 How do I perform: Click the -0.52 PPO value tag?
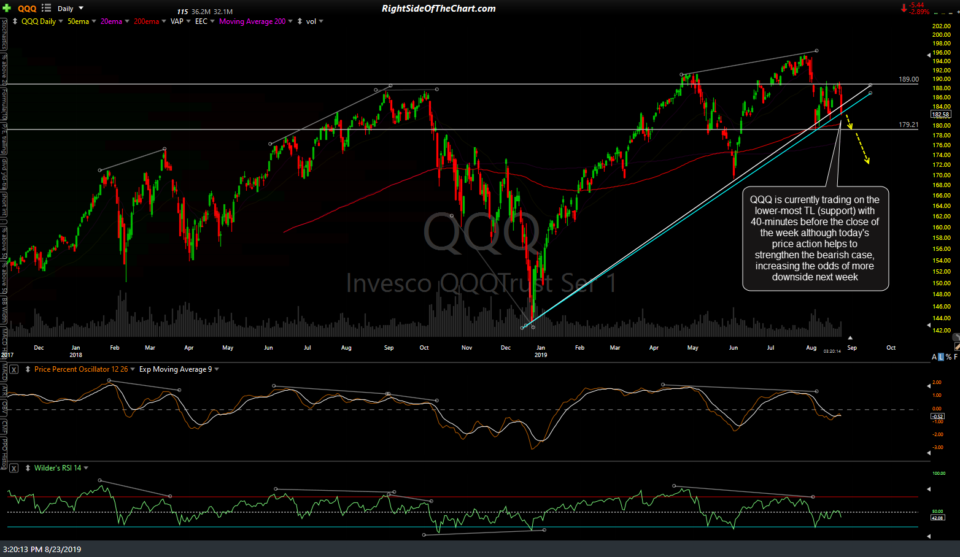pos(937,416)
